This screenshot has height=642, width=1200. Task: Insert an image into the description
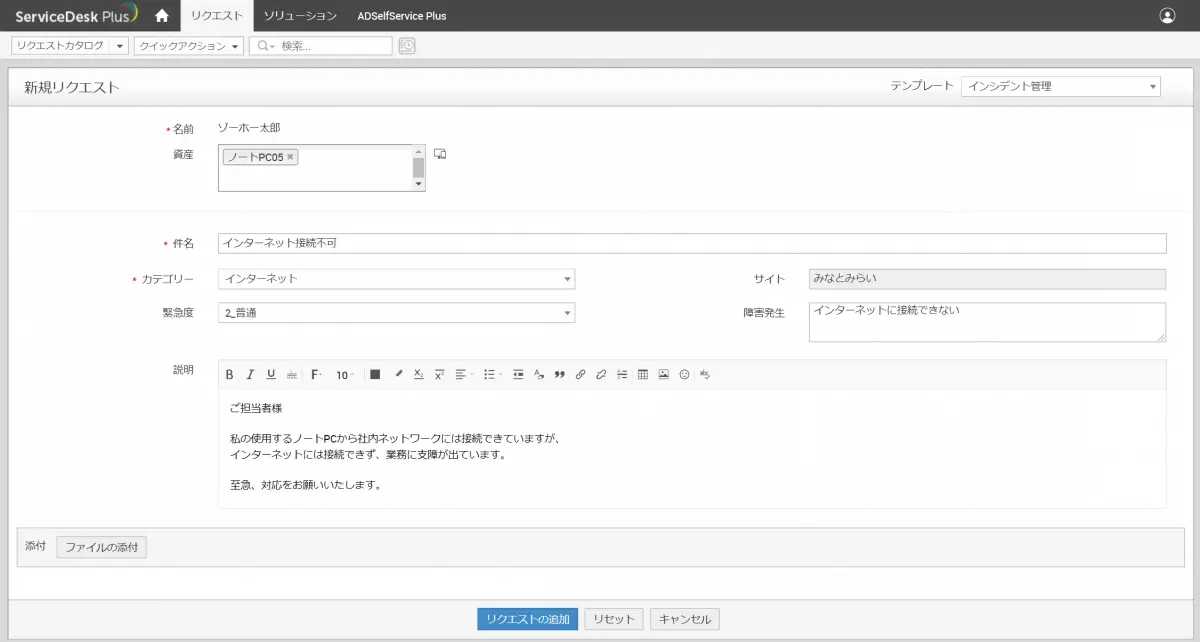coord(664,375)
